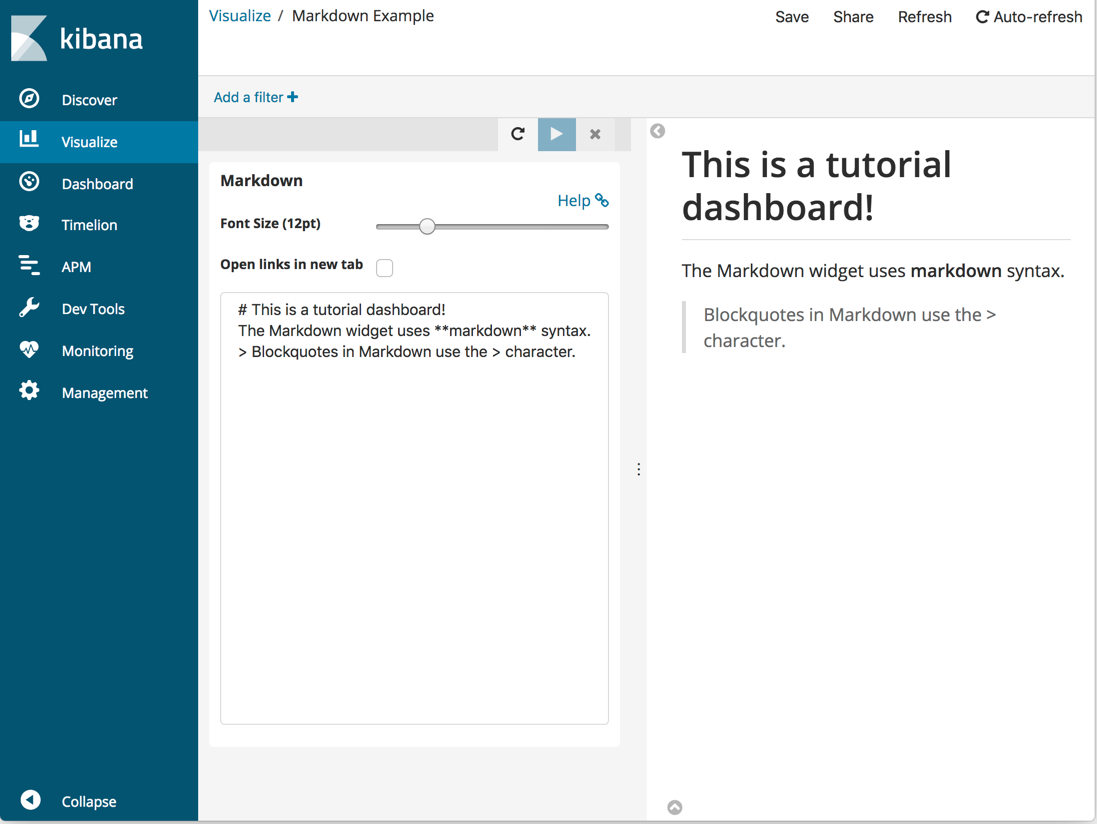Image resolution: width=1097 pixels, height=824 pixels.
Task: Collapse the editor panel with the left chevron
Action: pyautogui.click(x=657, y=131)
